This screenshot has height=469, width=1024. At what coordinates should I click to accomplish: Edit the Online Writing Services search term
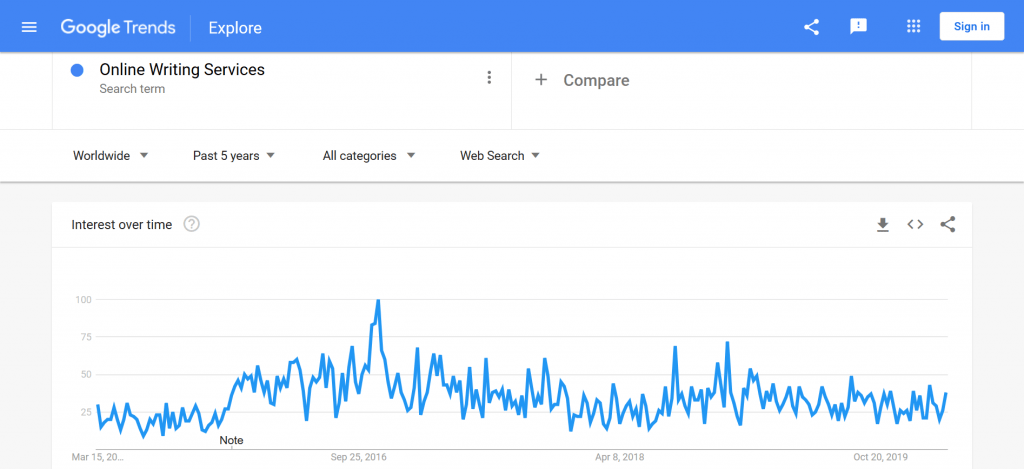click(182, 70)
